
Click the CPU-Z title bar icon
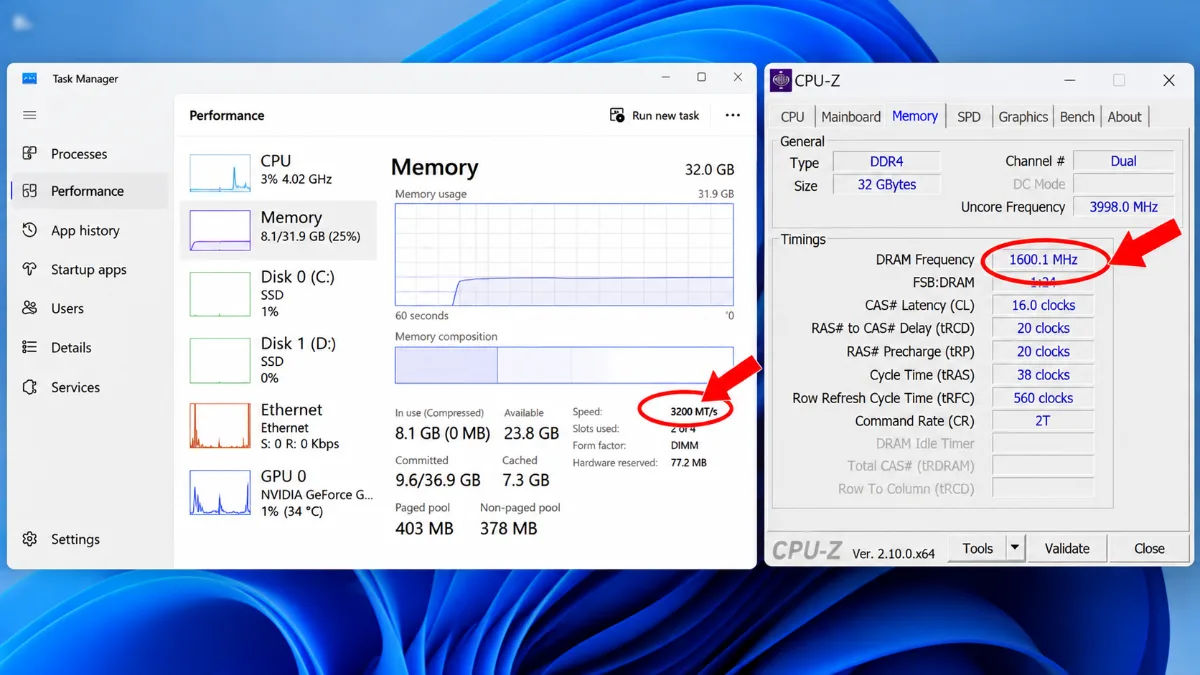(780, 80)
